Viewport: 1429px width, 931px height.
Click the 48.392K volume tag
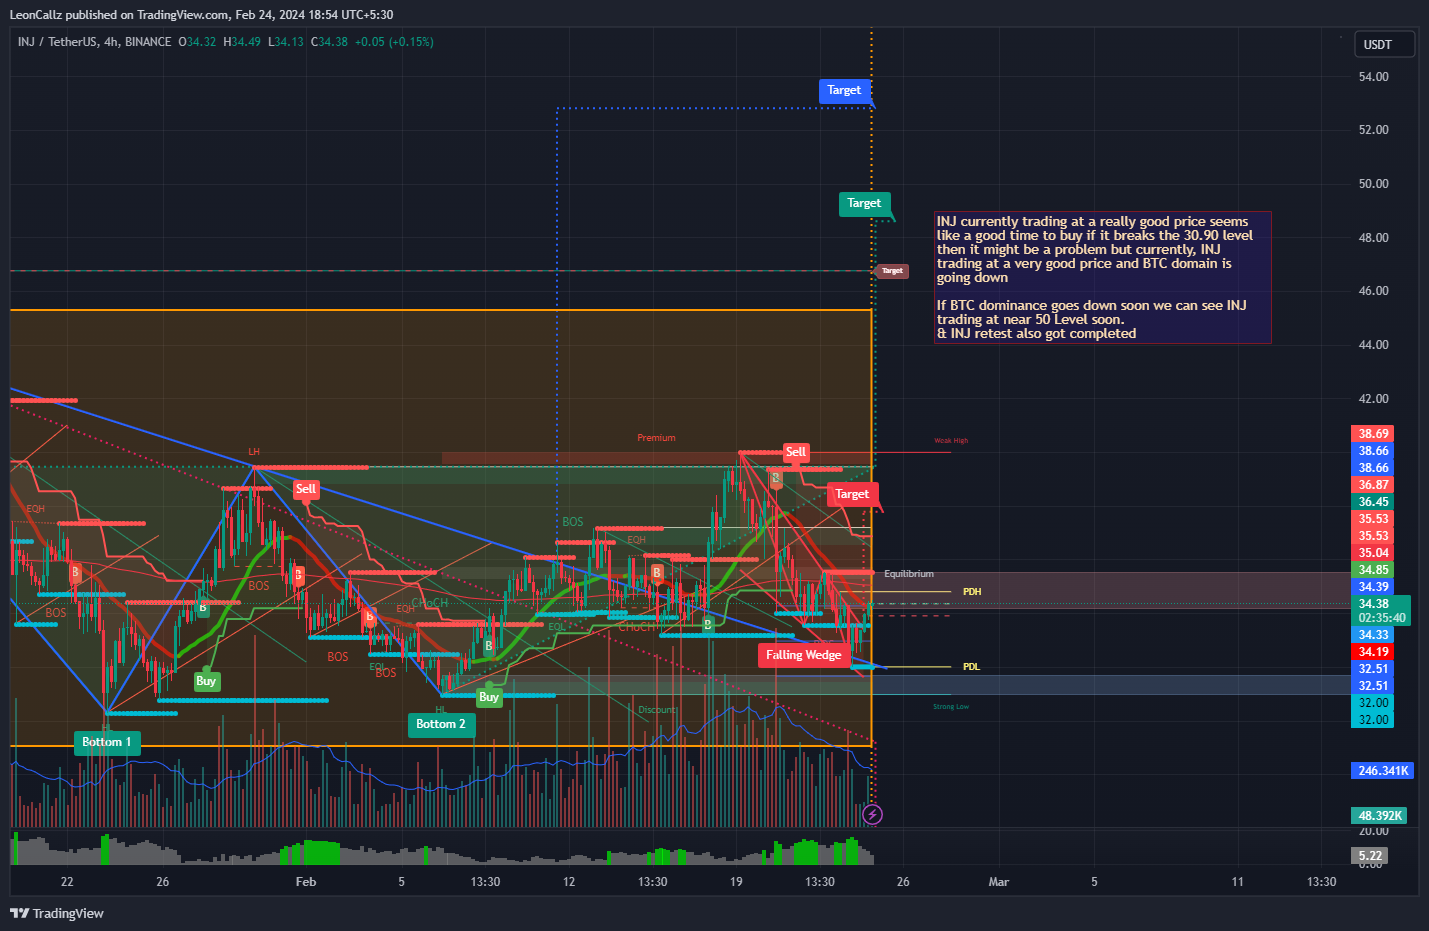[x=1380, y=816]
